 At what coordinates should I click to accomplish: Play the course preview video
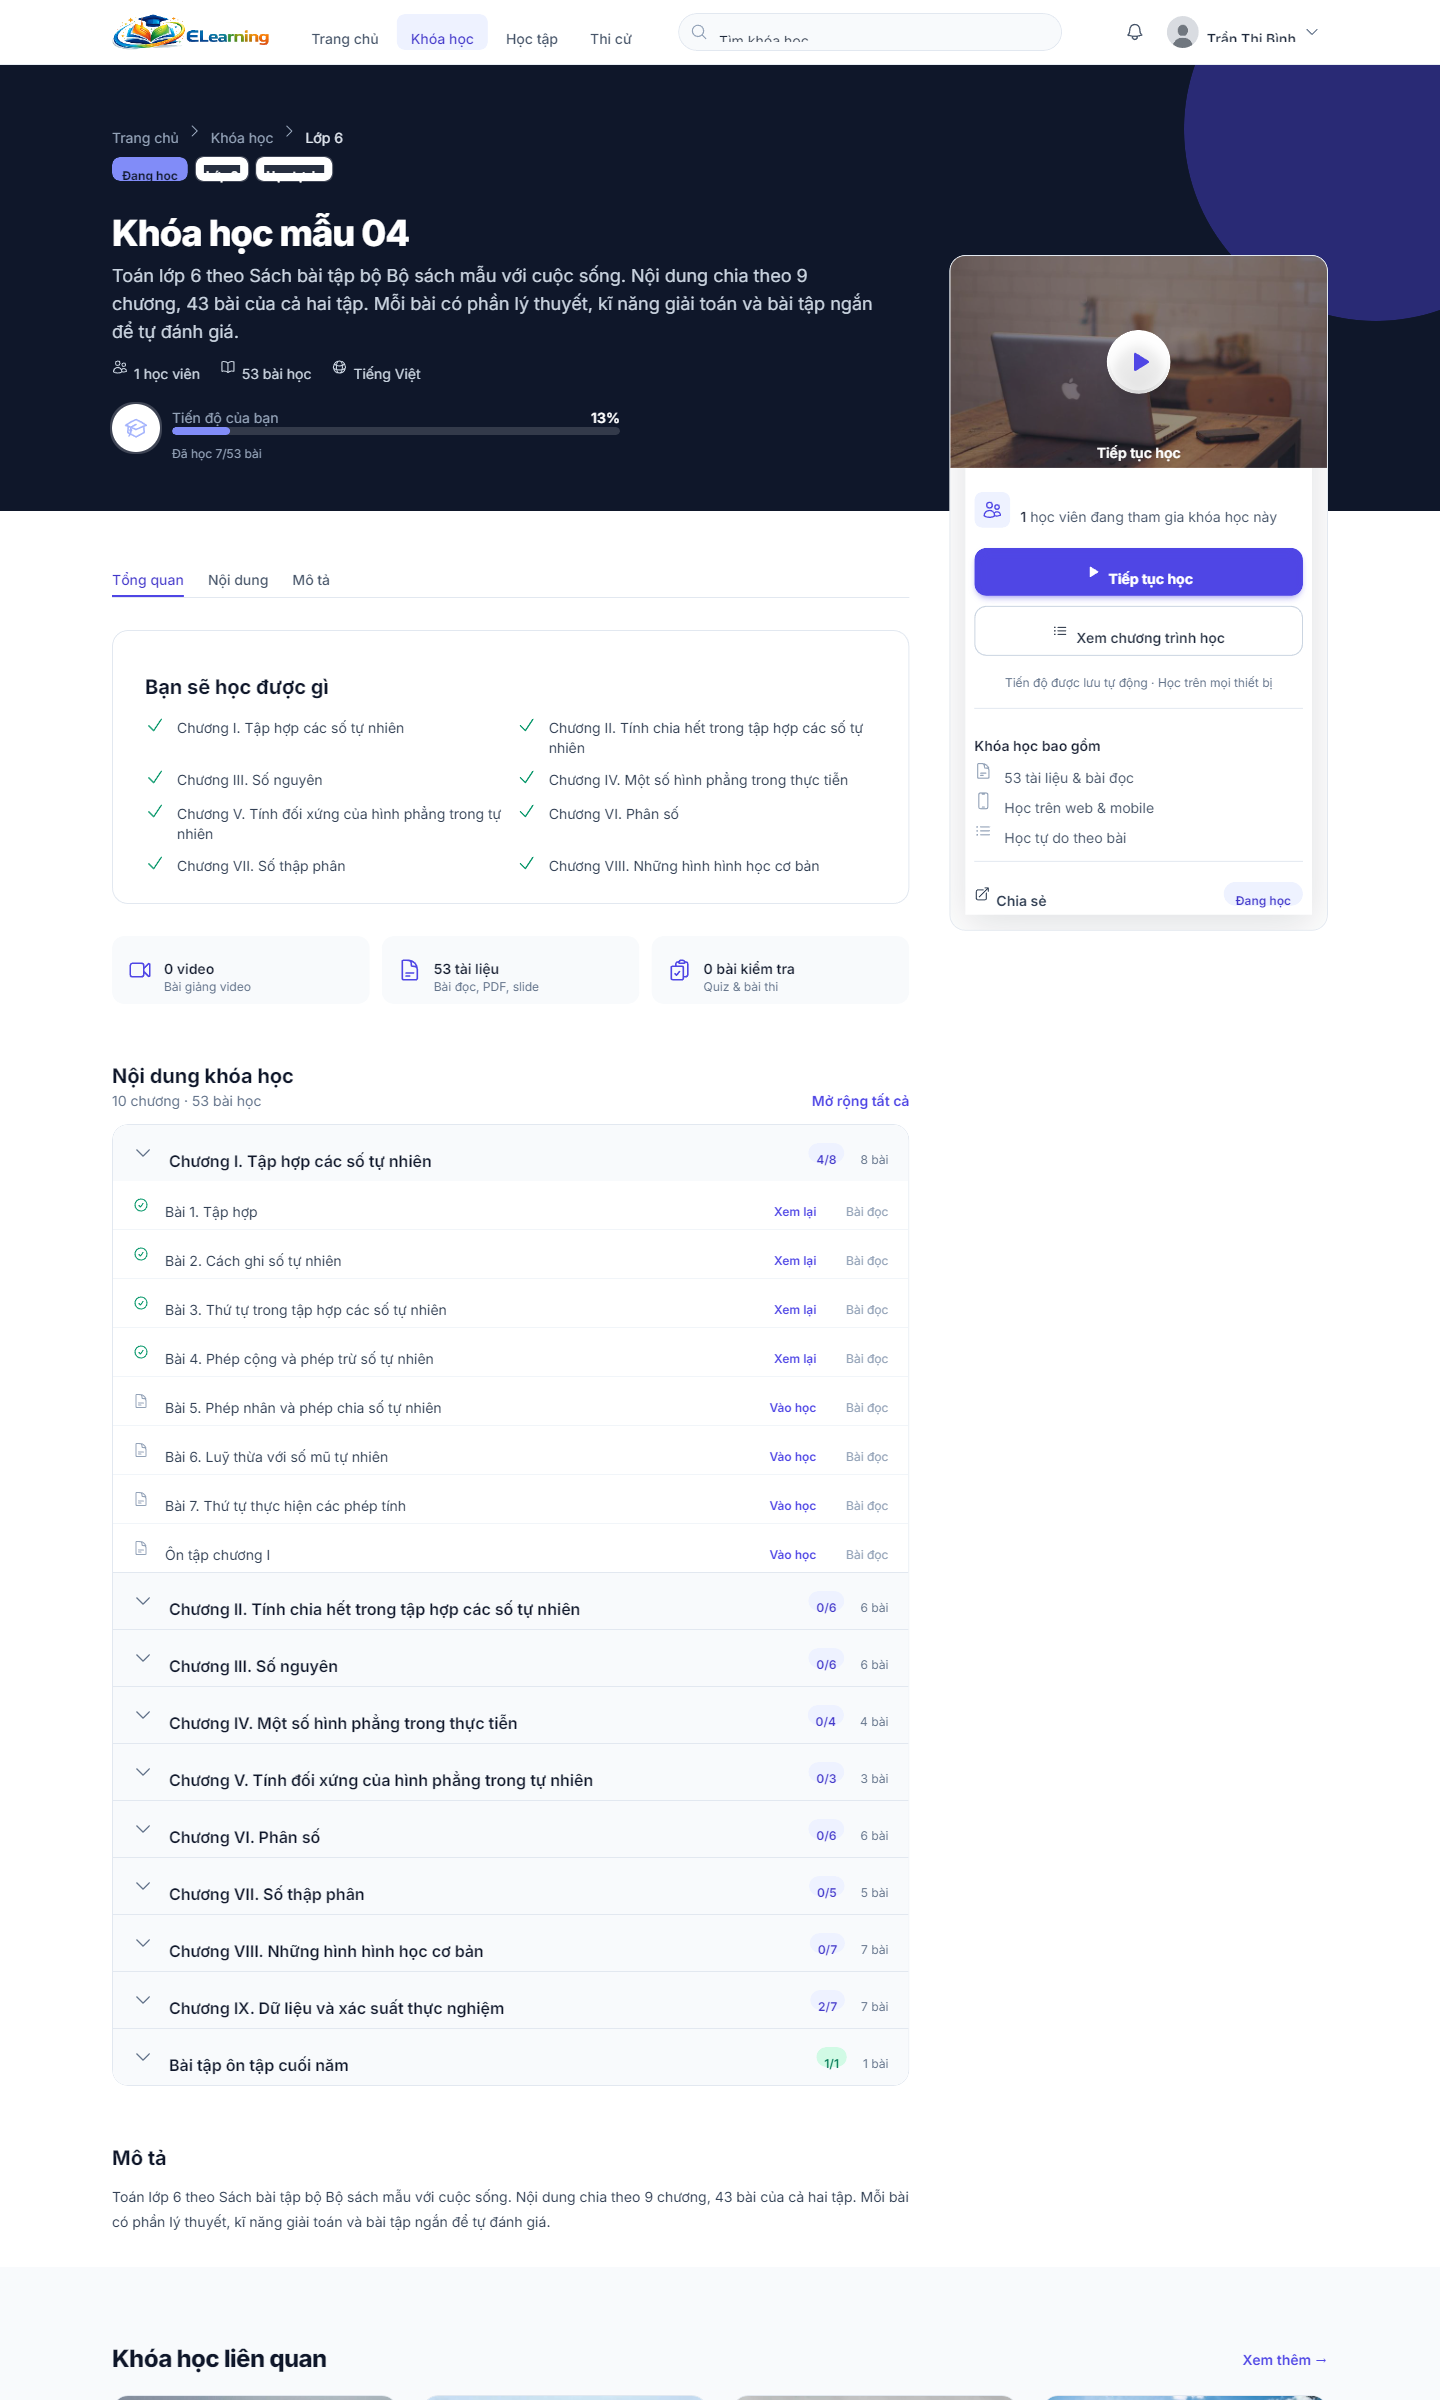point(1139,362)
